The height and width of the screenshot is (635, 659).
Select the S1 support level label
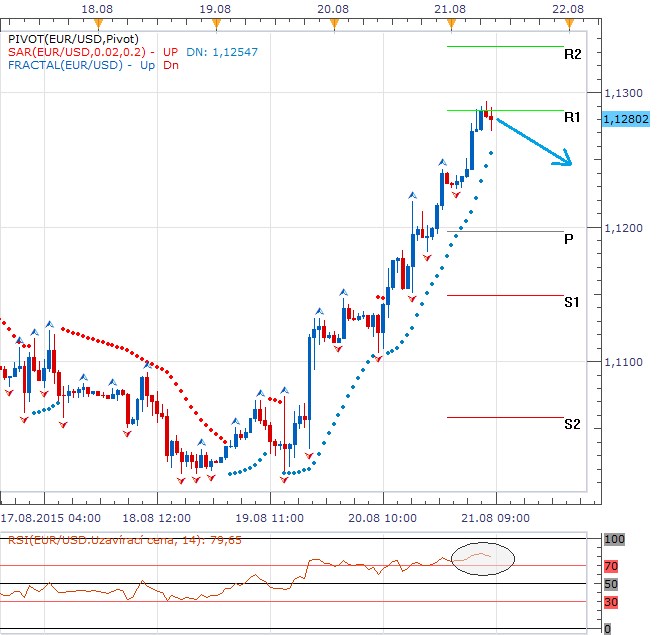pyautogui.click(x=572, y=301)
